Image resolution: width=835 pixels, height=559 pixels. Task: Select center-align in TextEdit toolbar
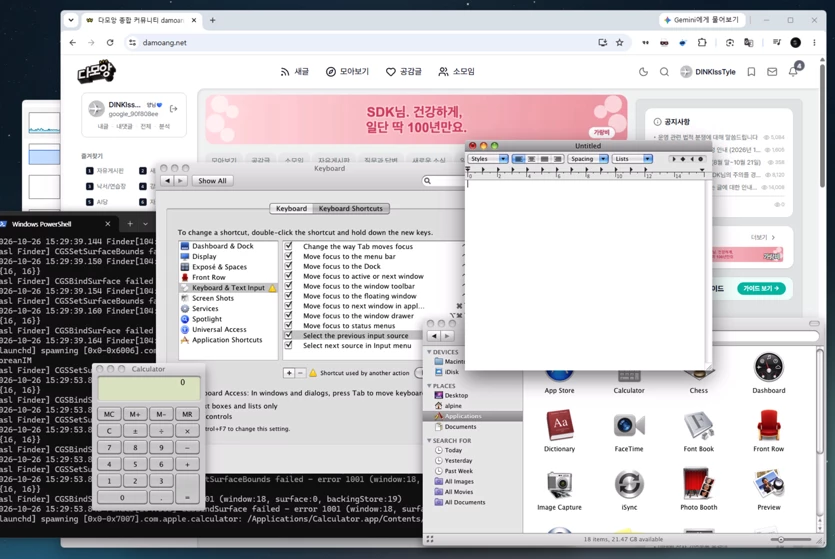[x=531, y=159]
